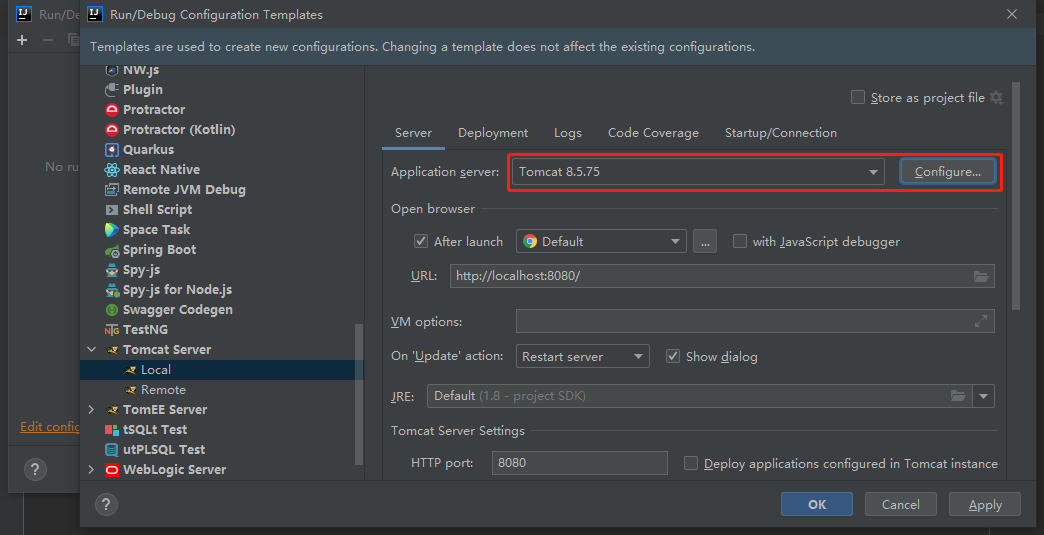Click the Protractor template icon
Image resolution: width=1044 pixels, height=535 pixels.
tap(112, 110)
